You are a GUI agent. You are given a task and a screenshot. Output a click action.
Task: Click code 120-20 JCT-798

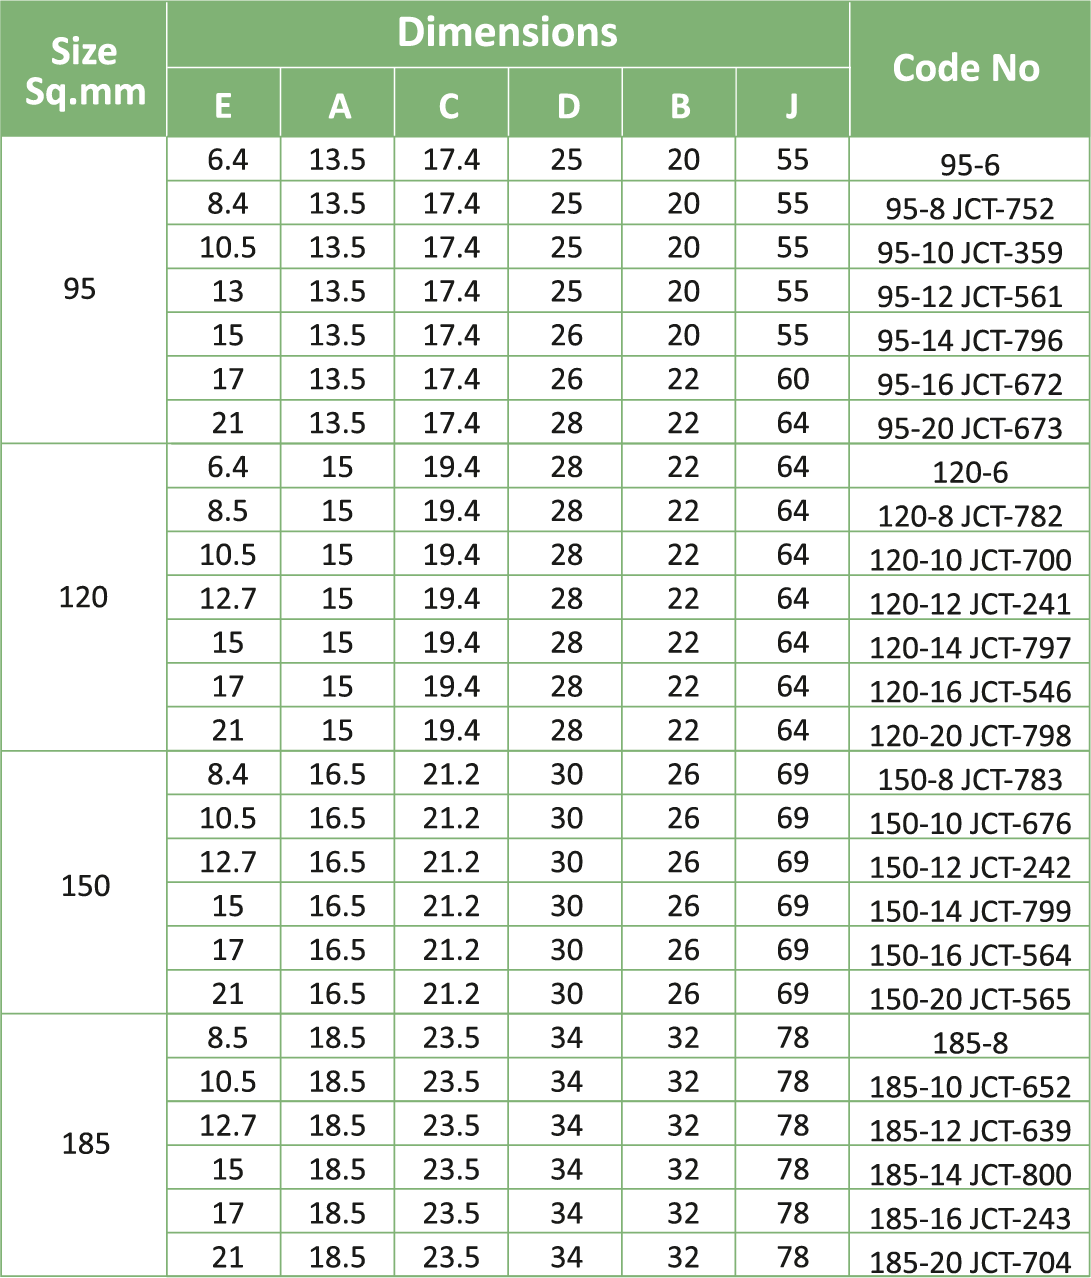(x=969, y=736)
